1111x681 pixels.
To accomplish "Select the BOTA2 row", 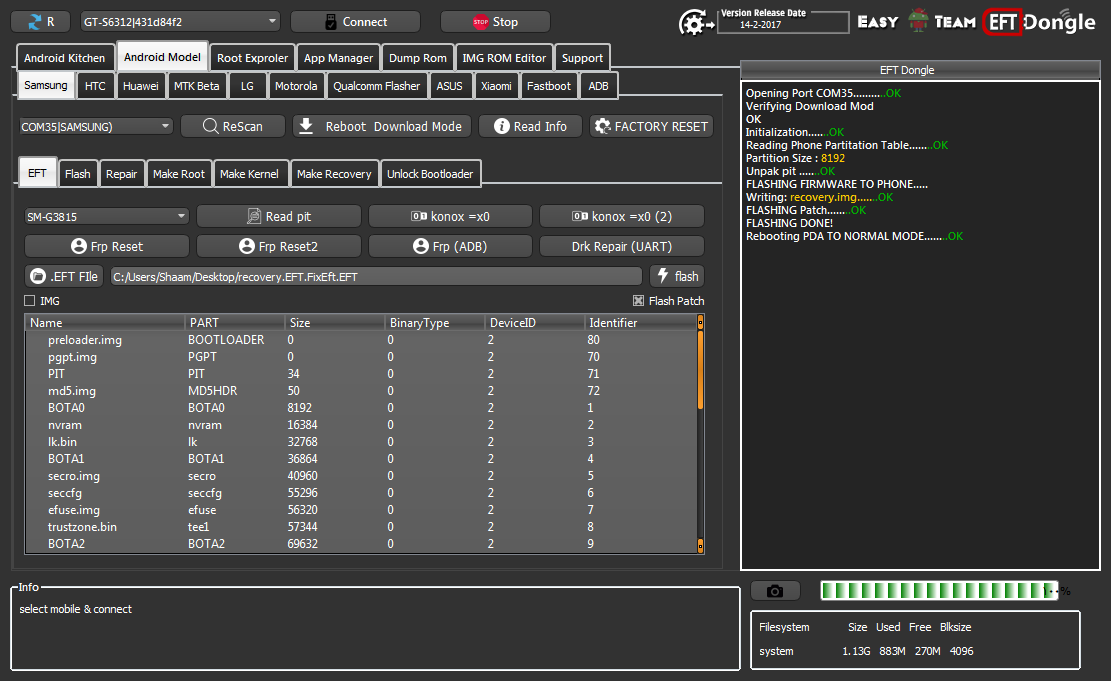I will [361, 544].
